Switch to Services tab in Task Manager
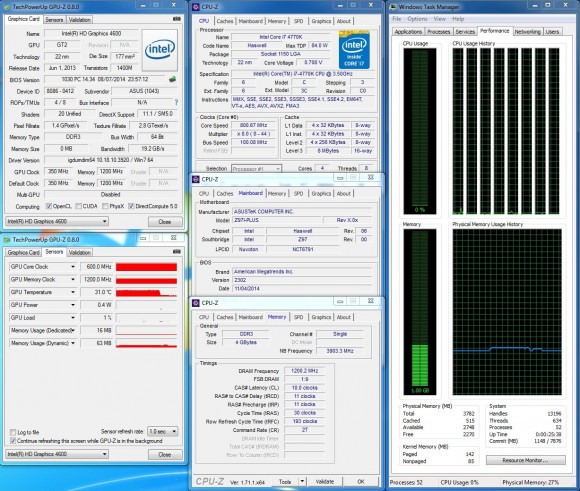This screenshot has height=491, width=580. click(x=465, y=32)
